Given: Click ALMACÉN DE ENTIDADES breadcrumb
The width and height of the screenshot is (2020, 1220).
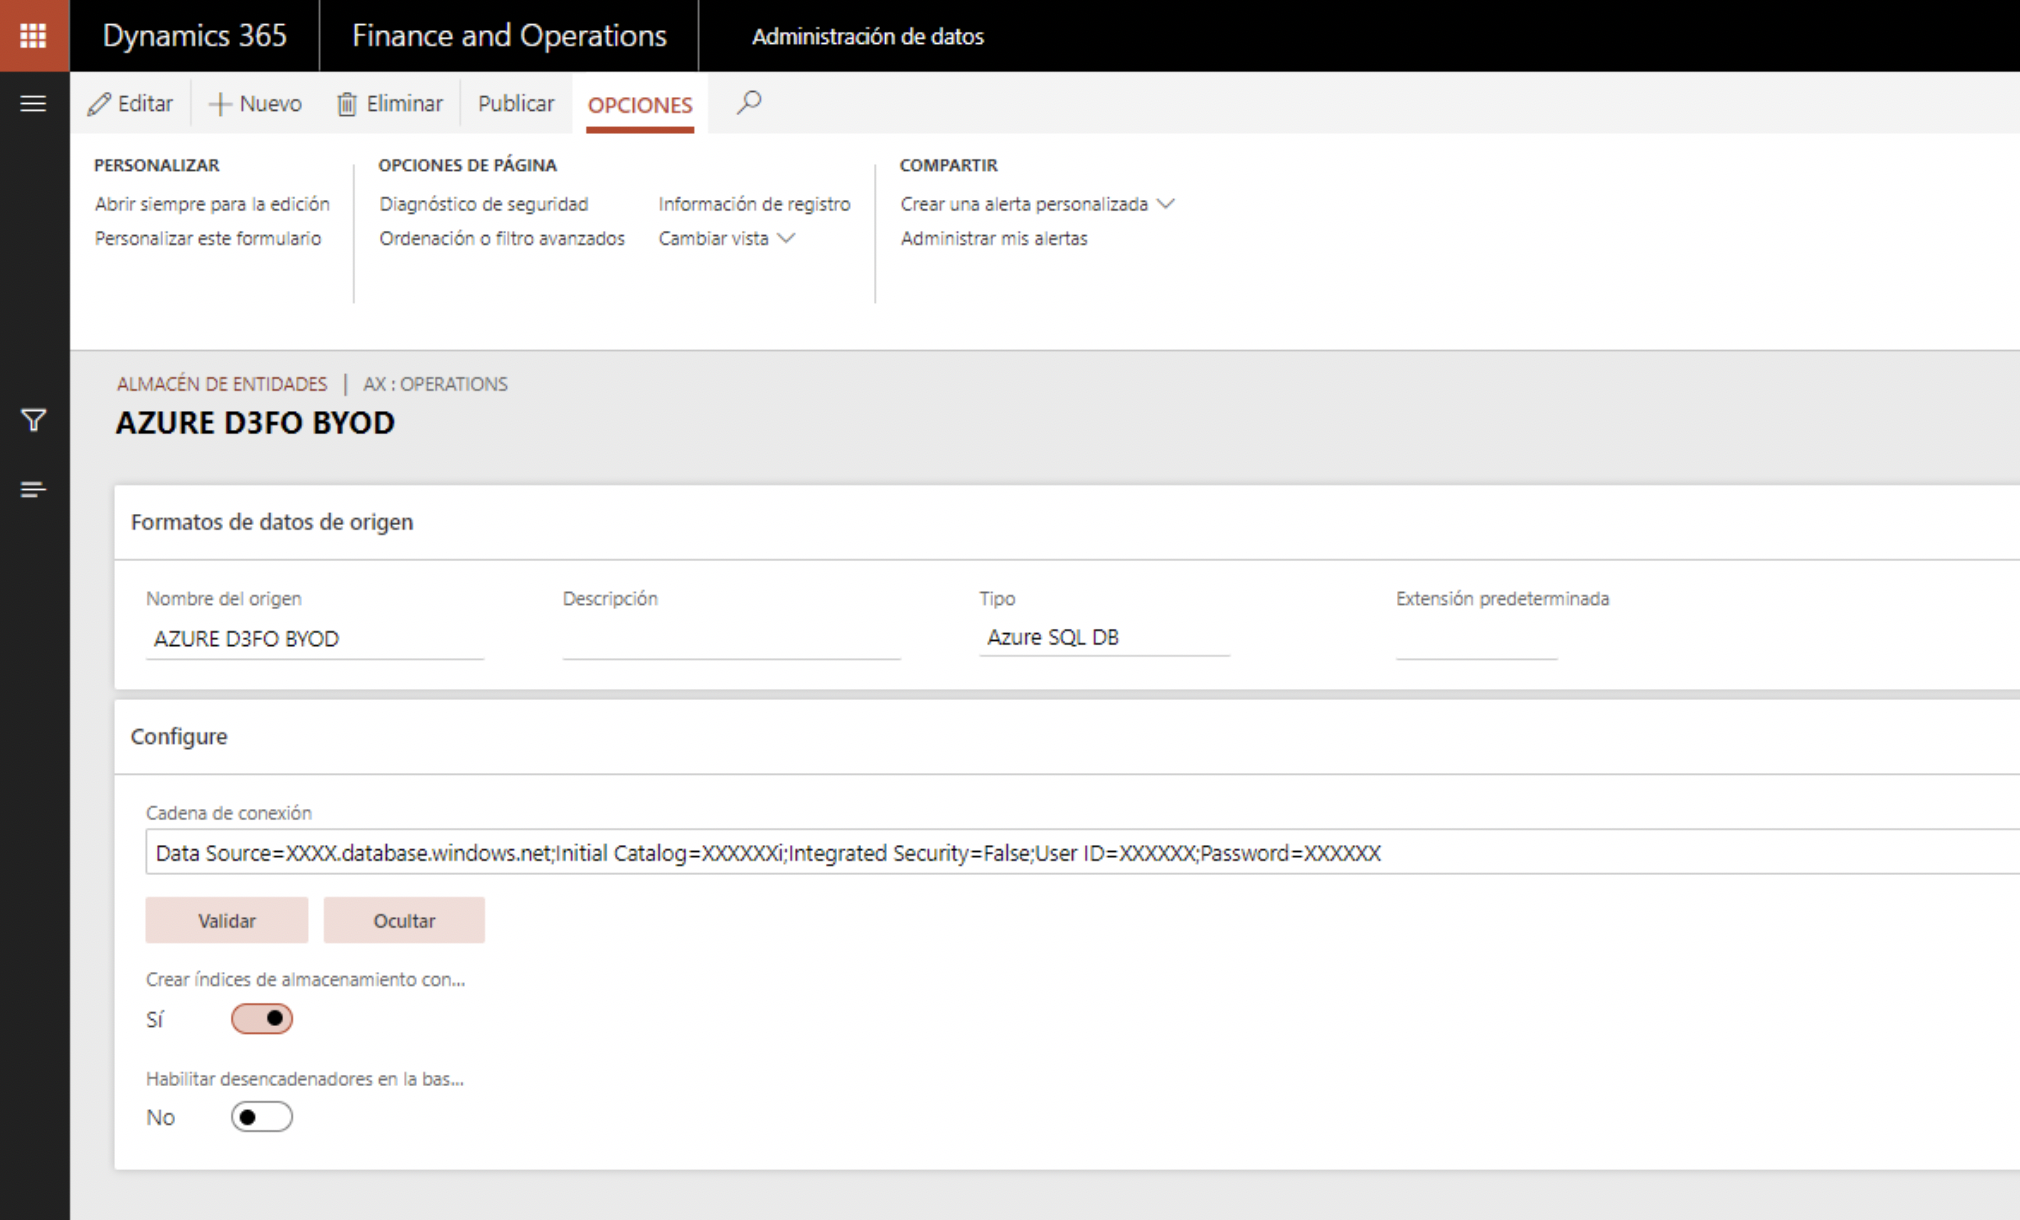Looking at the screenshot, I should [x=222, y=384].
